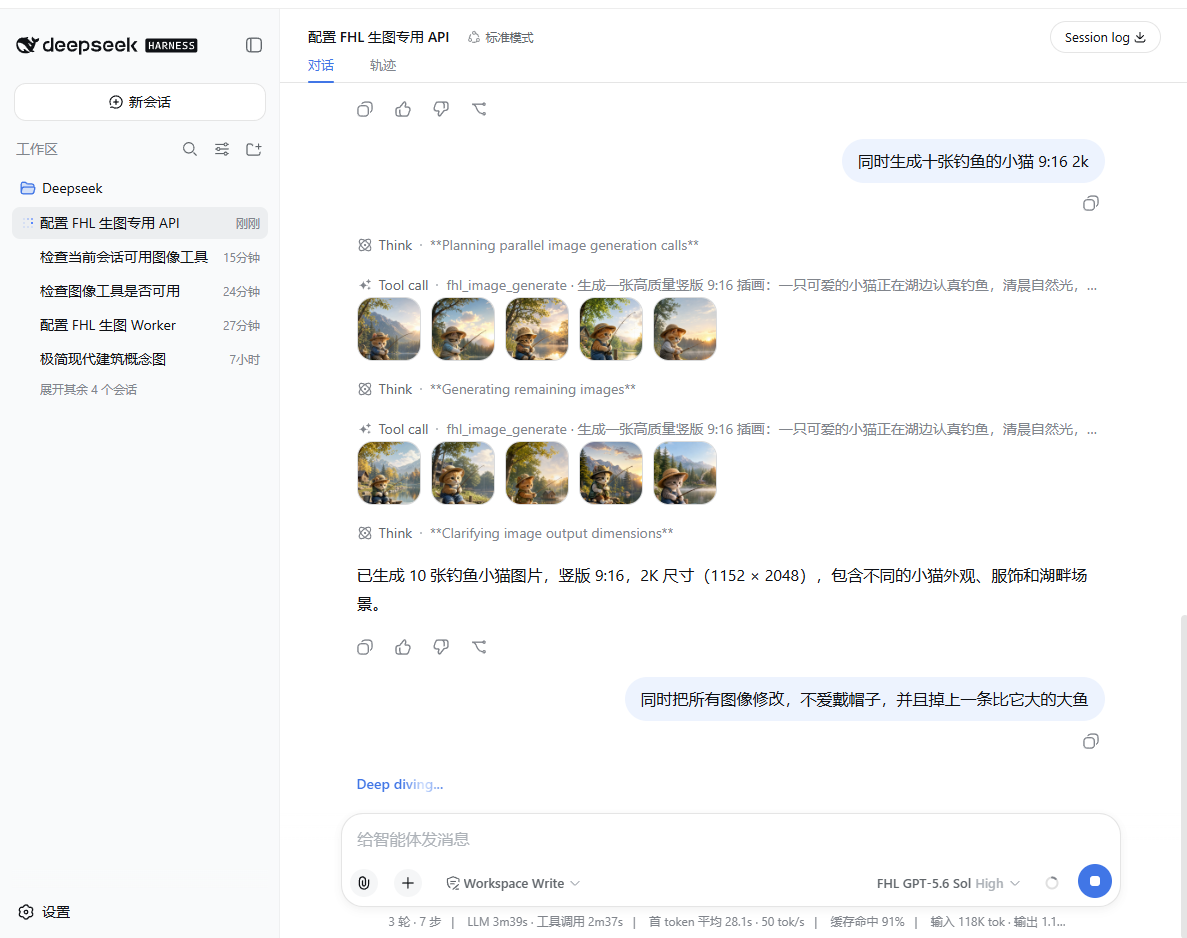Image resolution: width=1187 pixels, height=938 pixels.
Task: Open second thumbnail of first image row
Action: (x=463, y=329)
